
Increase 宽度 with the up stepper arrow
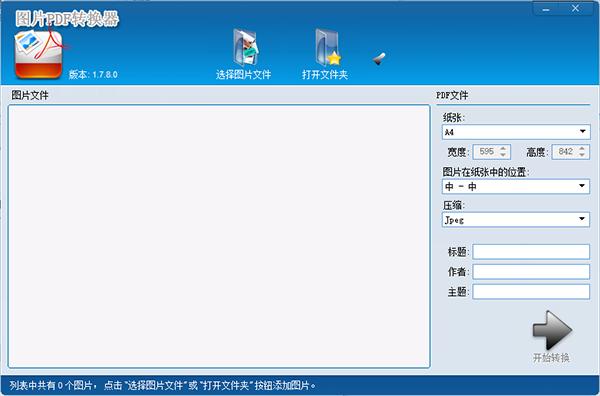[x=503, y=148]
